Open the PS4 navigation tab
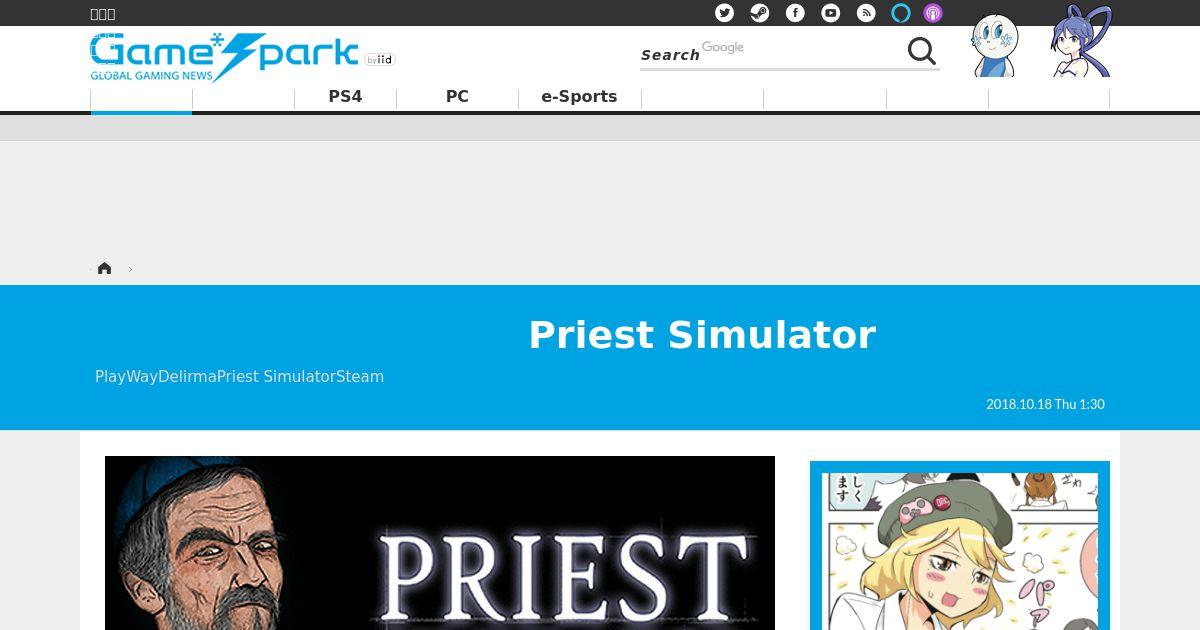Image resolution: width=1200 pixels, height=630 pixels. pos(345,97)
